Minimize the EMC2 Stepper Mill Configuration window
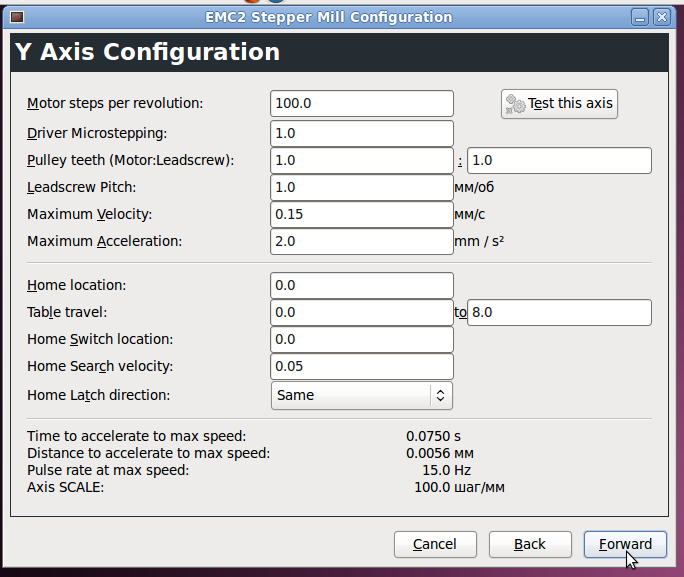The image size is (684, 577). [x=638, y=17]
